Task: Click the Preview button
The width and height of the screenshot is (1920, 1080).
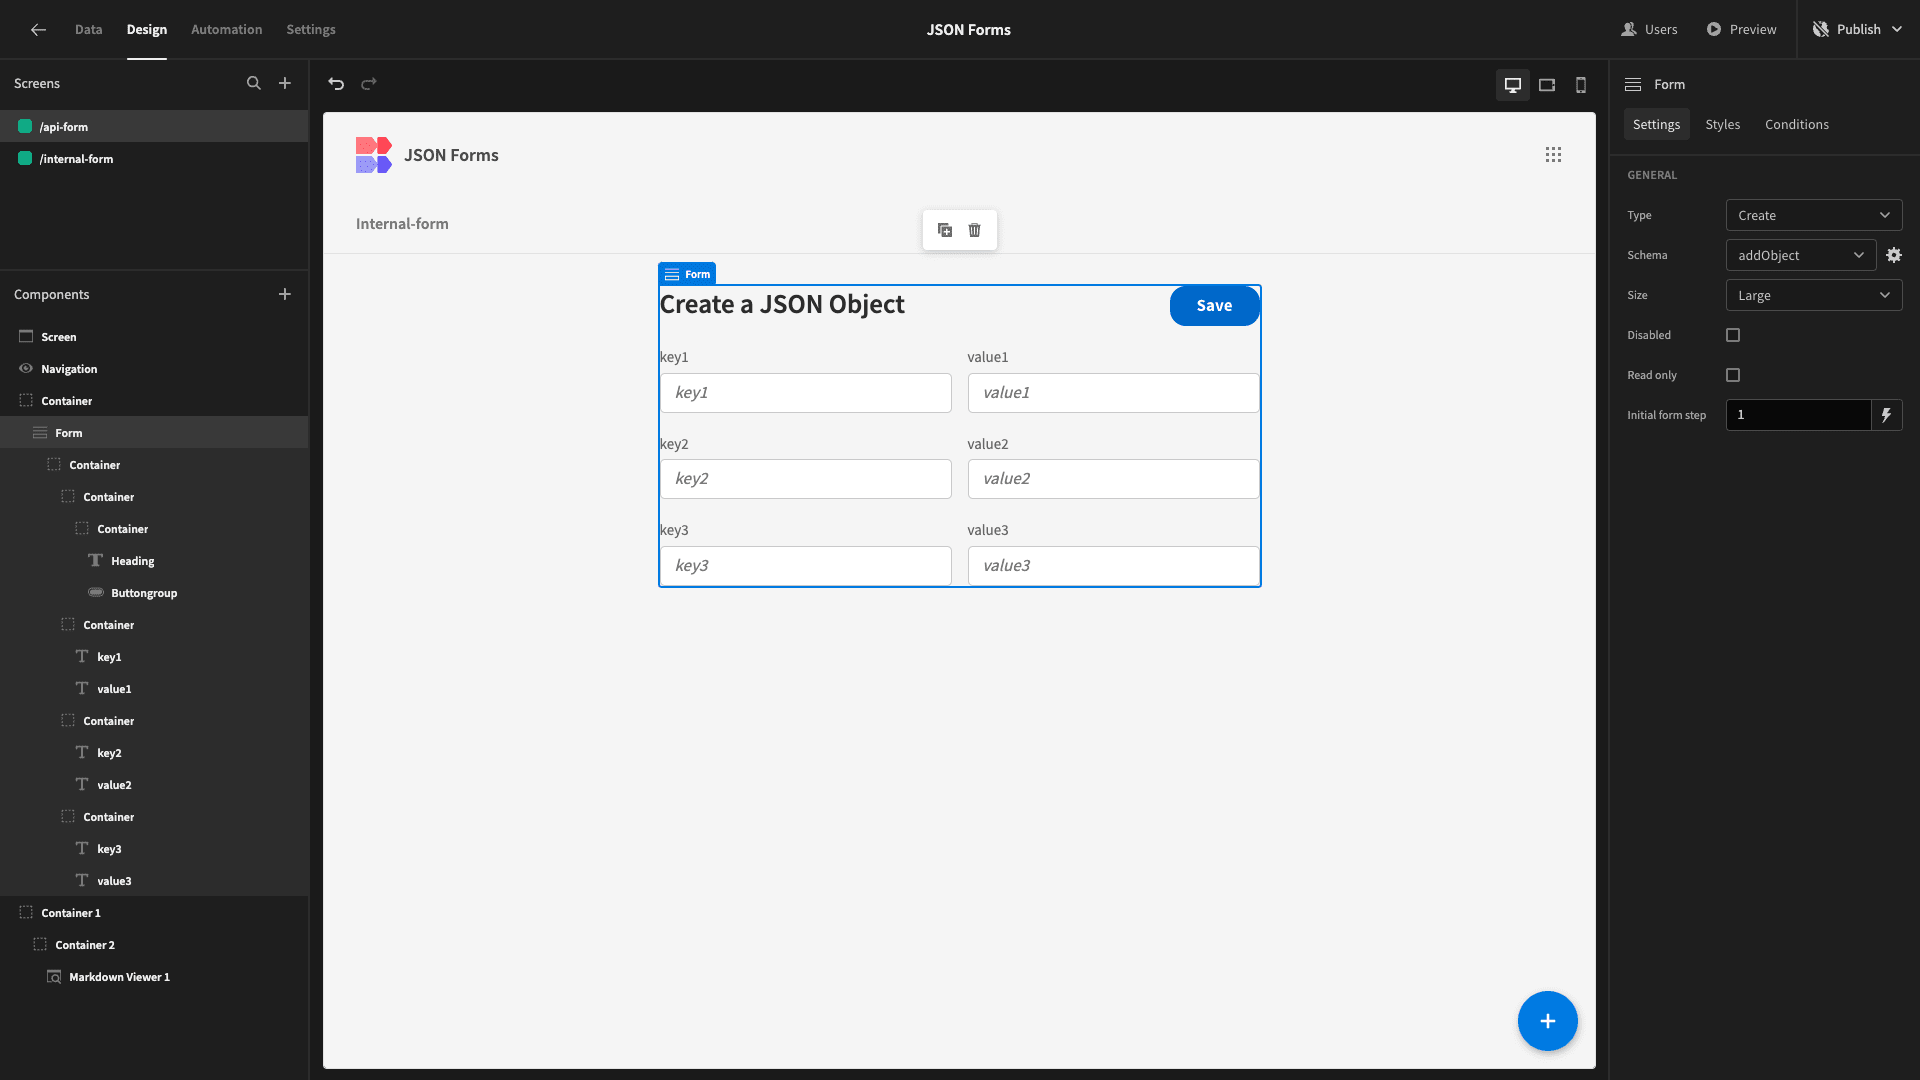Action: click(x=1741, y=30)
